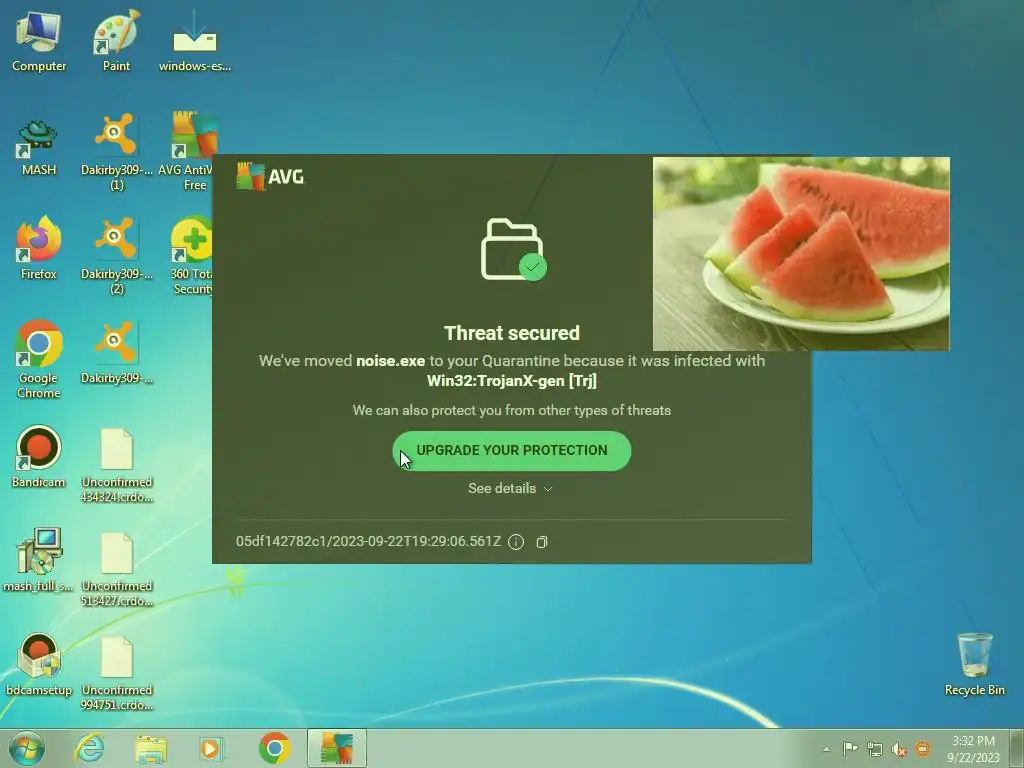
Task: Open the Recycle Bin
Action: point(974,665)
